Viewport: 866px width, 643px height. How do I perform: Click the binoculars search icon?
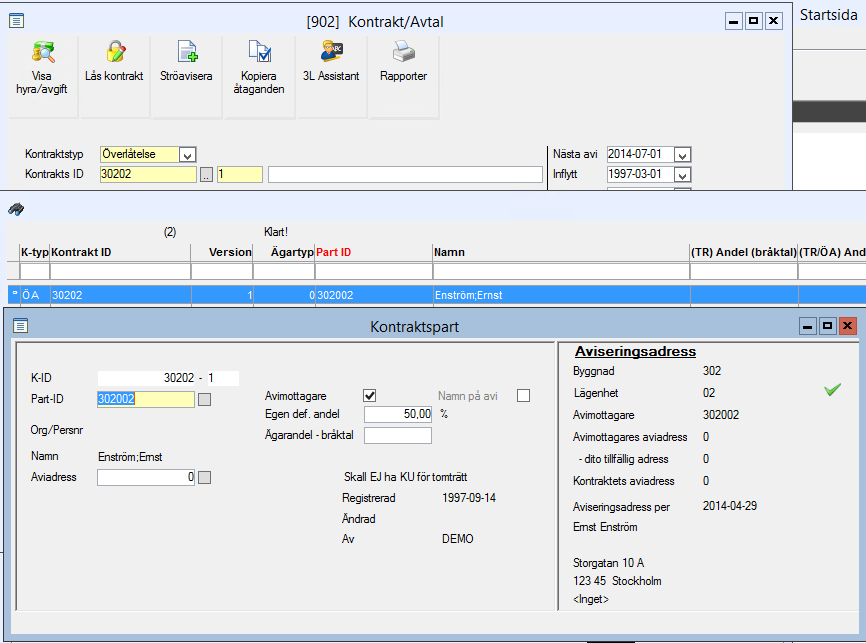pos(16,209)
